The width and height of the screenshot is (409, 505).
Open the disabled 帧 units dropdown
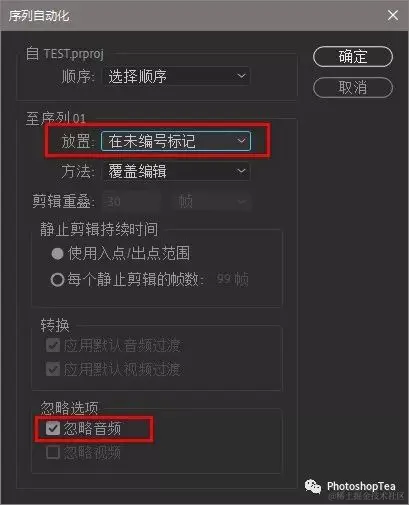211,201
